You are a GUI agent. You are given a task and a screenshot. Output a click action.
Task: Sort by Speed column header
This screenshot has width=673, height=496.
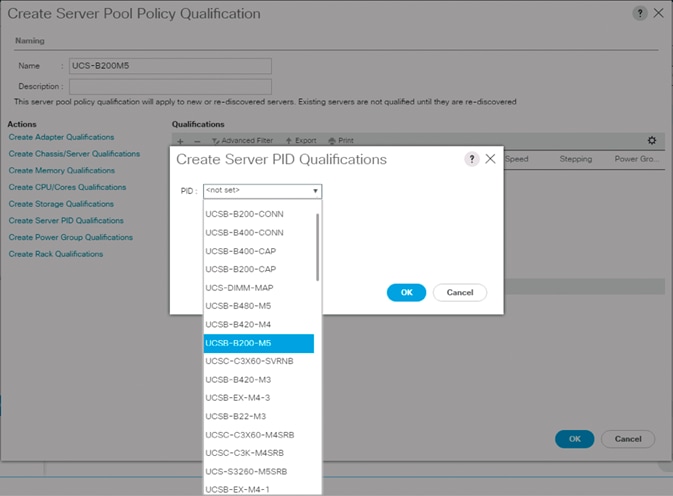517,159
